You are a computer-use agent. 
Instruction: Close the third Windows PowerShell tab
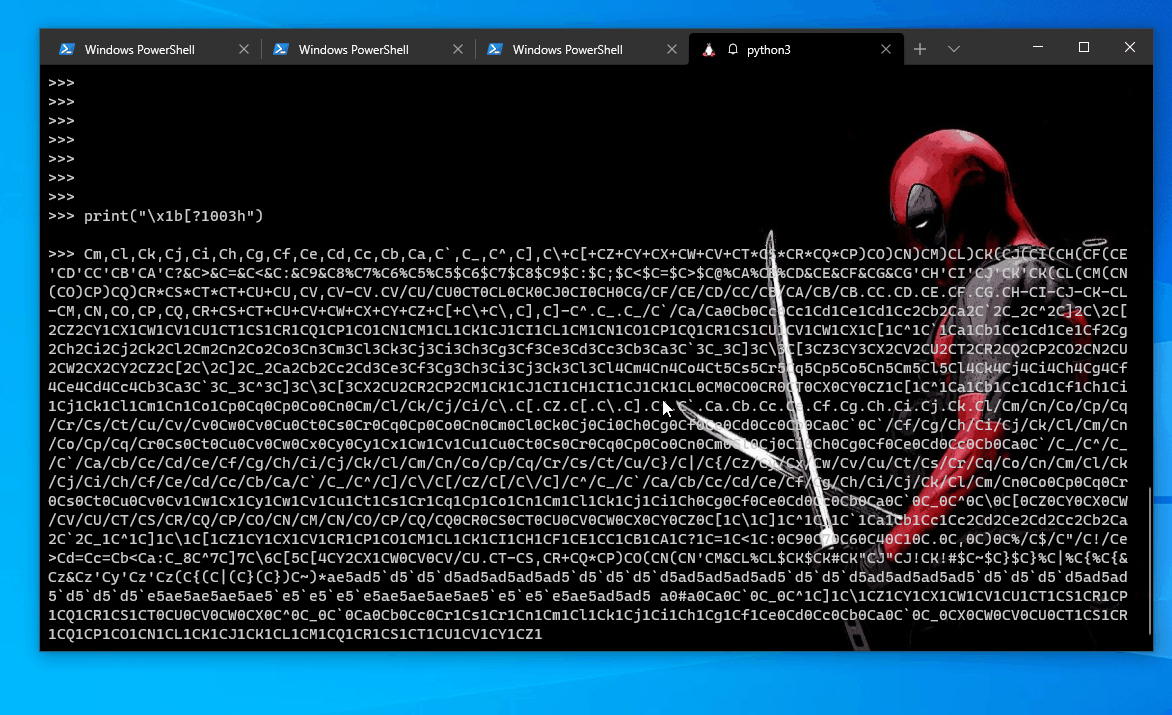point(671,49)
